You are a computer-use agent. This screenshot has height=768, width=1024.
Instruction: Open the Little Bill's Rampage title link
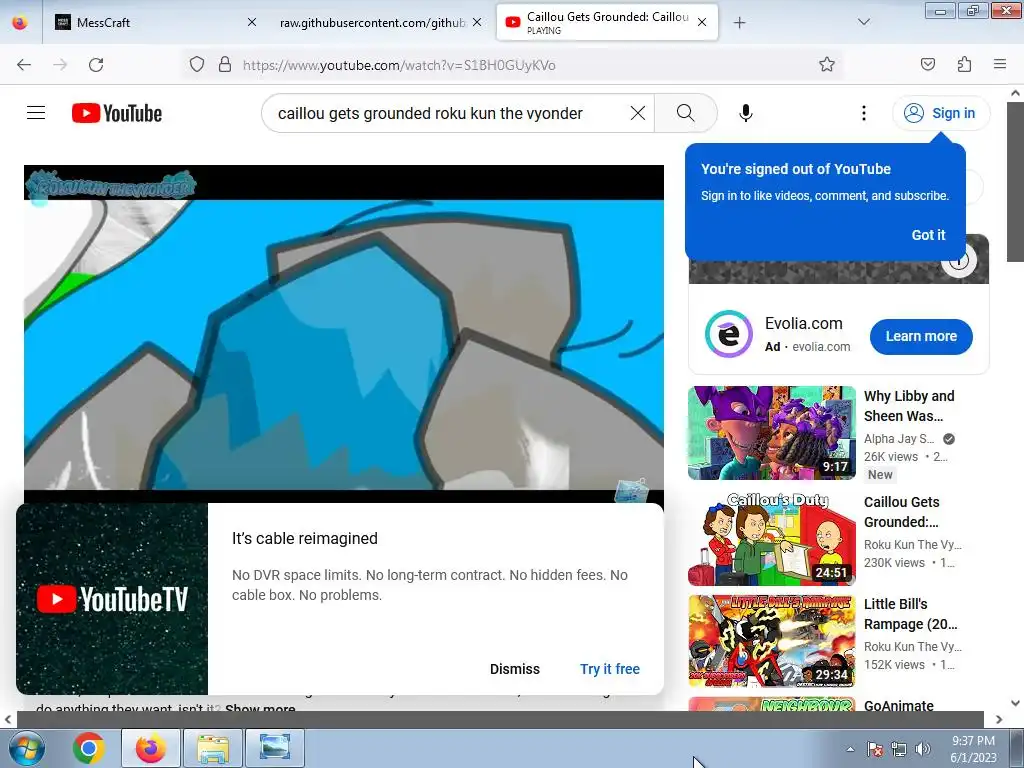click(910, 614)
